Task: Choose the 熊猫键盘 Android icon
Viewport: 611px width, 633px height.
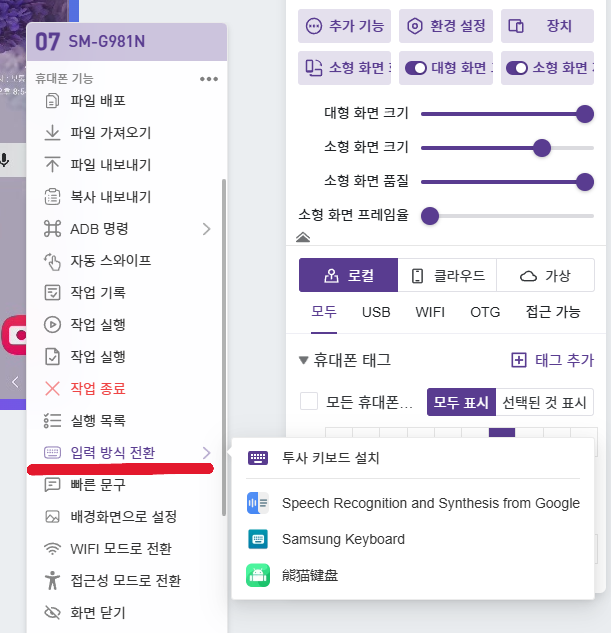Action: (x=258, y=576)
